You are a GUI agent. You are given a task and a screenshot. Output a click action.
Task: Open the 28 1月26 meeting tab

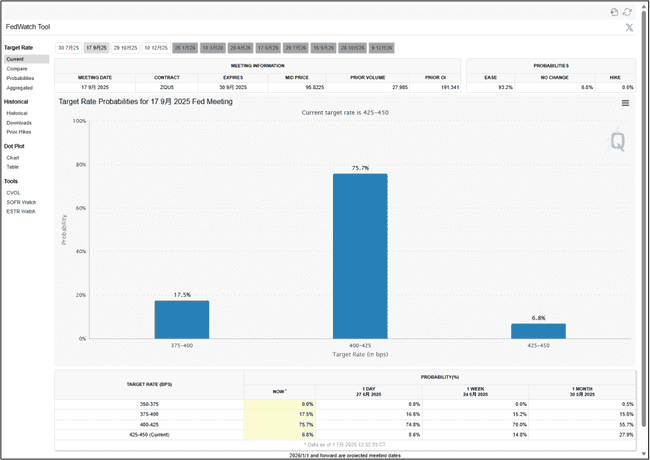pos(185,48)
